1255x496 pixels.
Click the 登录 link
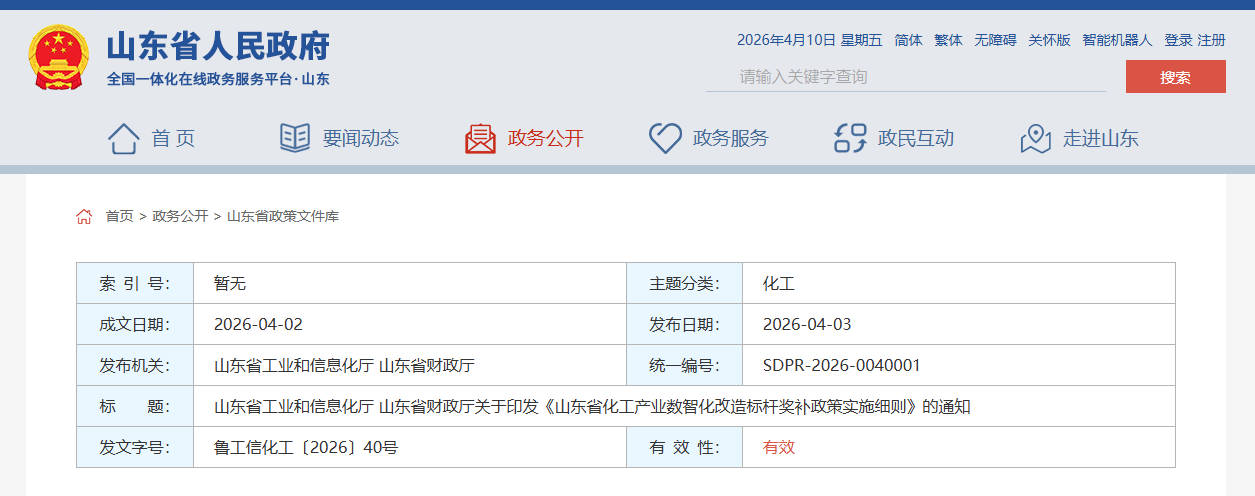[x=1178, y=40]
